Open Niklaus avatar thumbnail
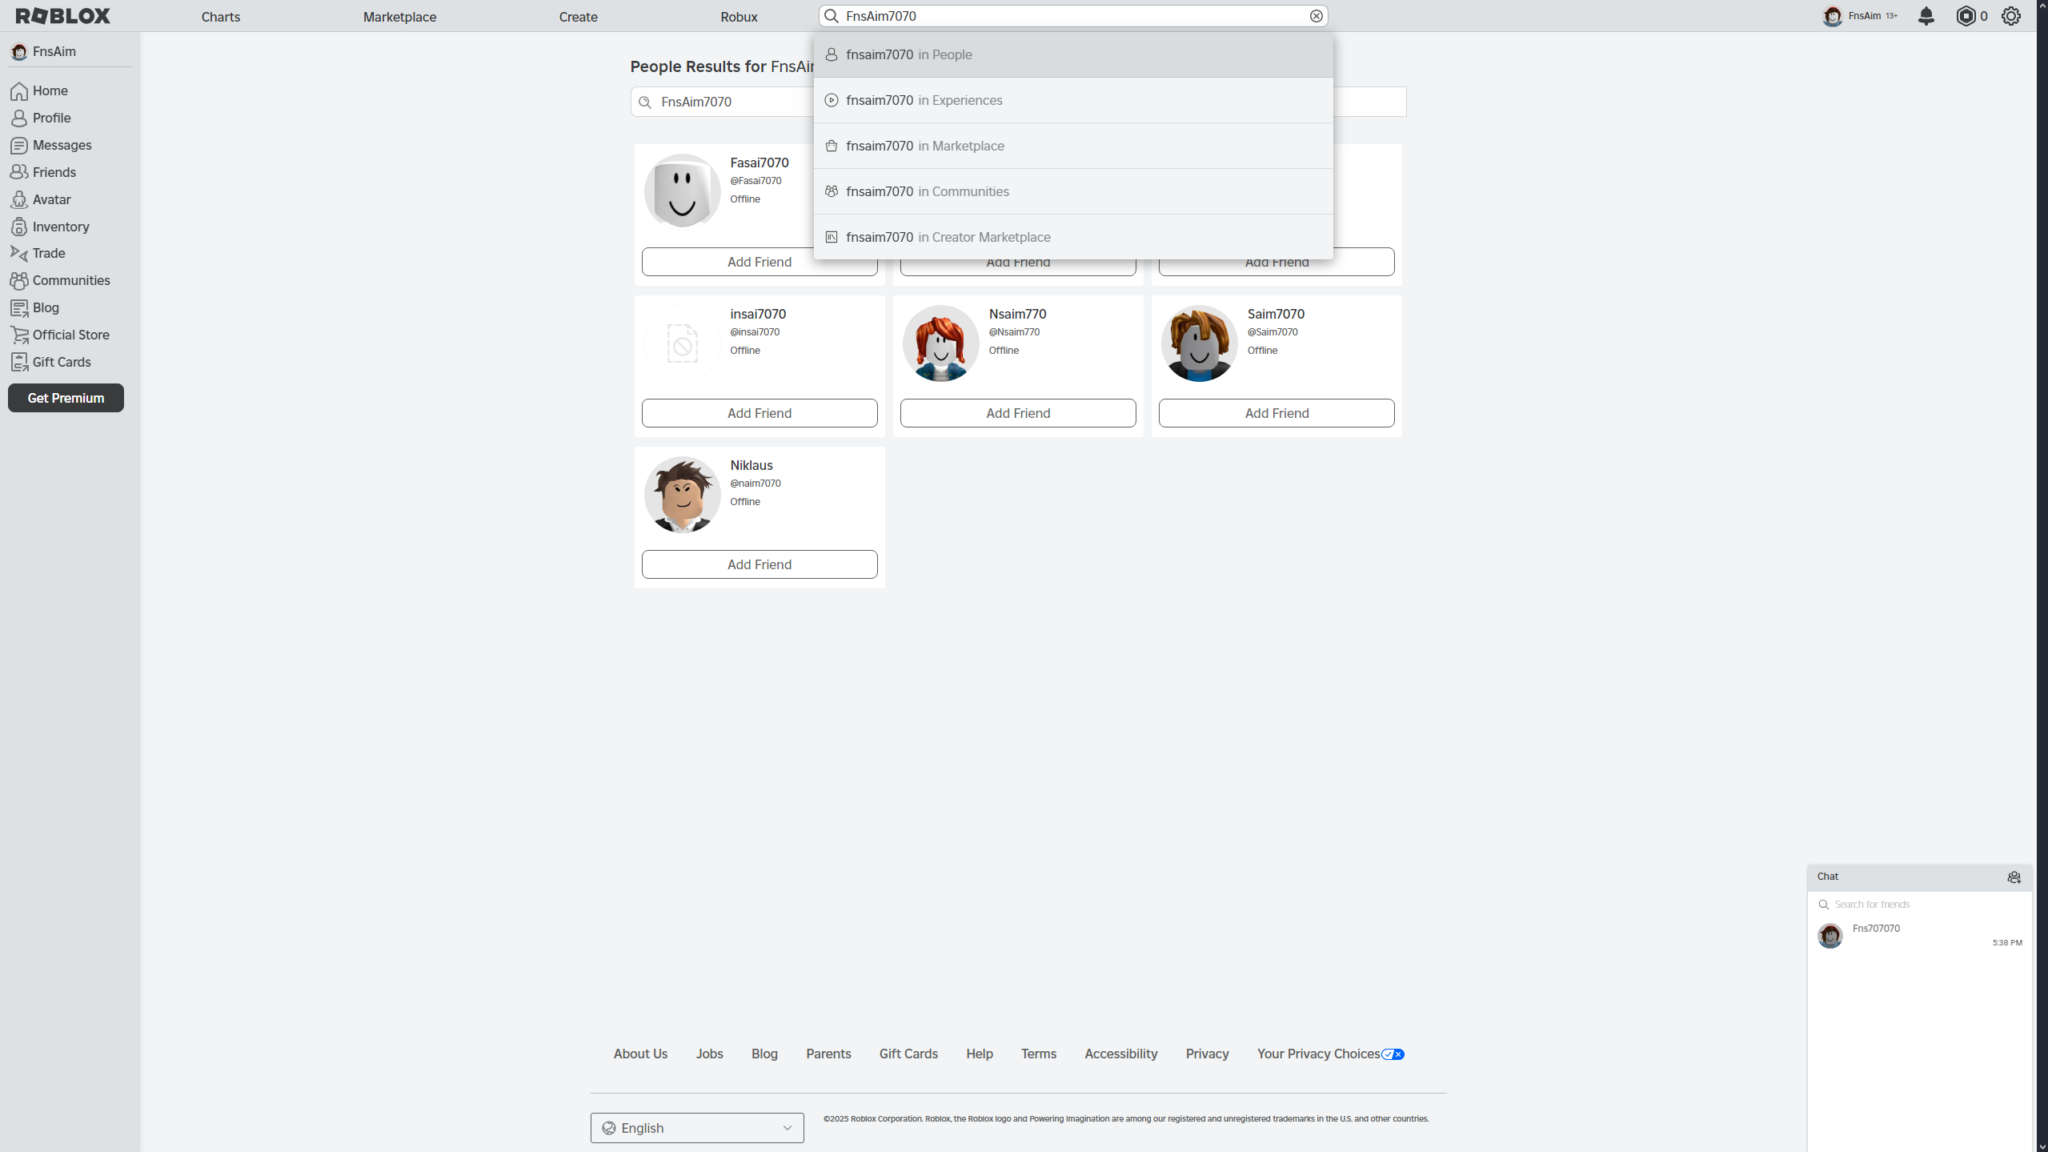 click(682, 494)
